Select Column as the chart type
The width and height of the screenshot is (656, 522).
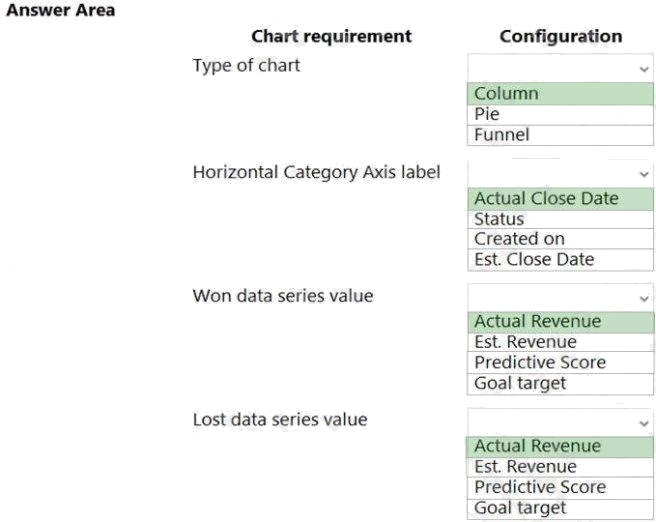tap(560, 93)
